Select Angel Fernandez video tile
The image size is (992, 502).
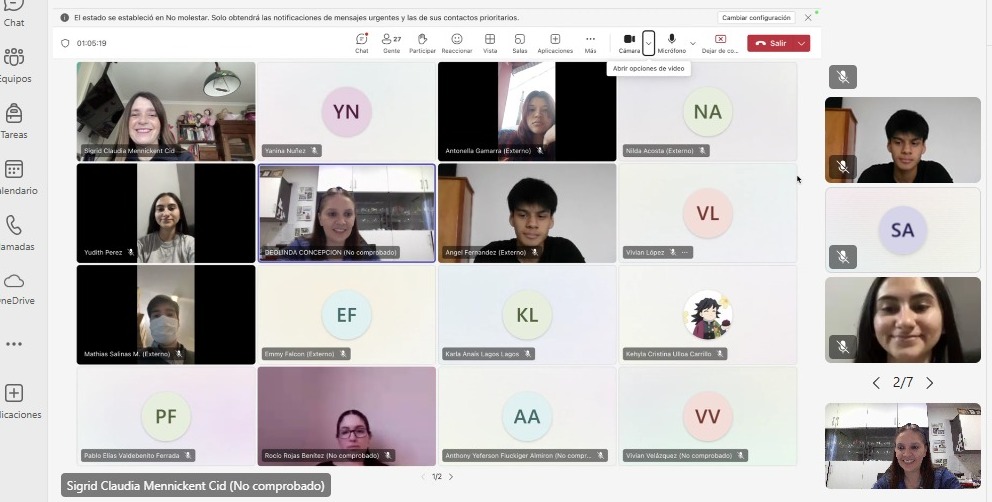[527, 212]
